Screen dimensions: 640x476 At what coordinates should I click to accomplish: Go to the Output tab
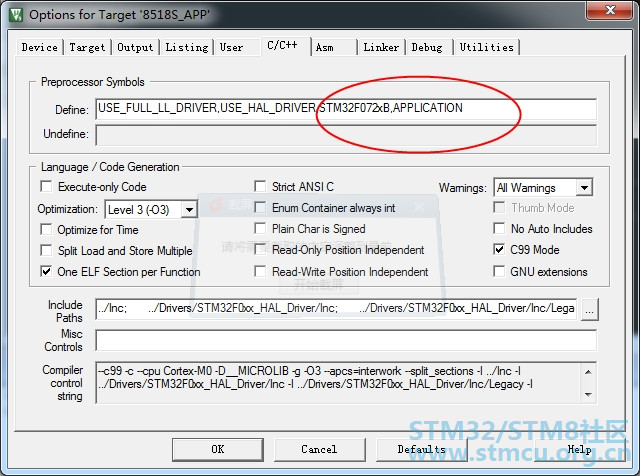[135, 47]
